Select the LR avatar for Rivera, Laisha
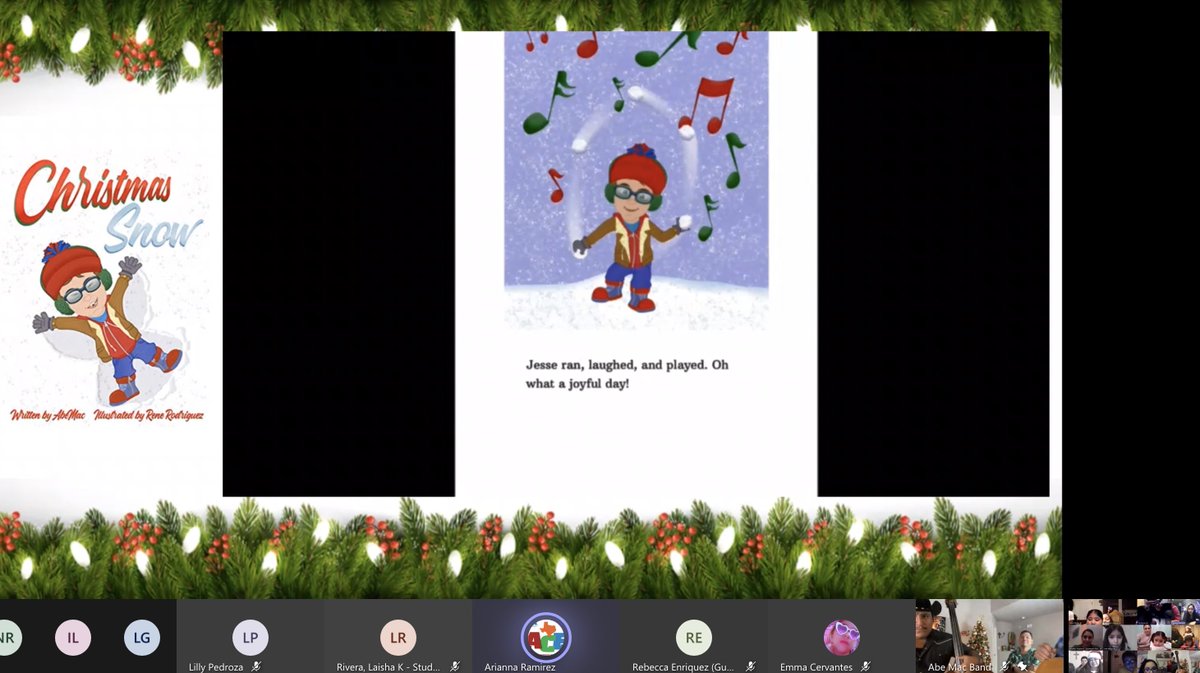This screenshot has height=673, width=1200. pos(398,637)
